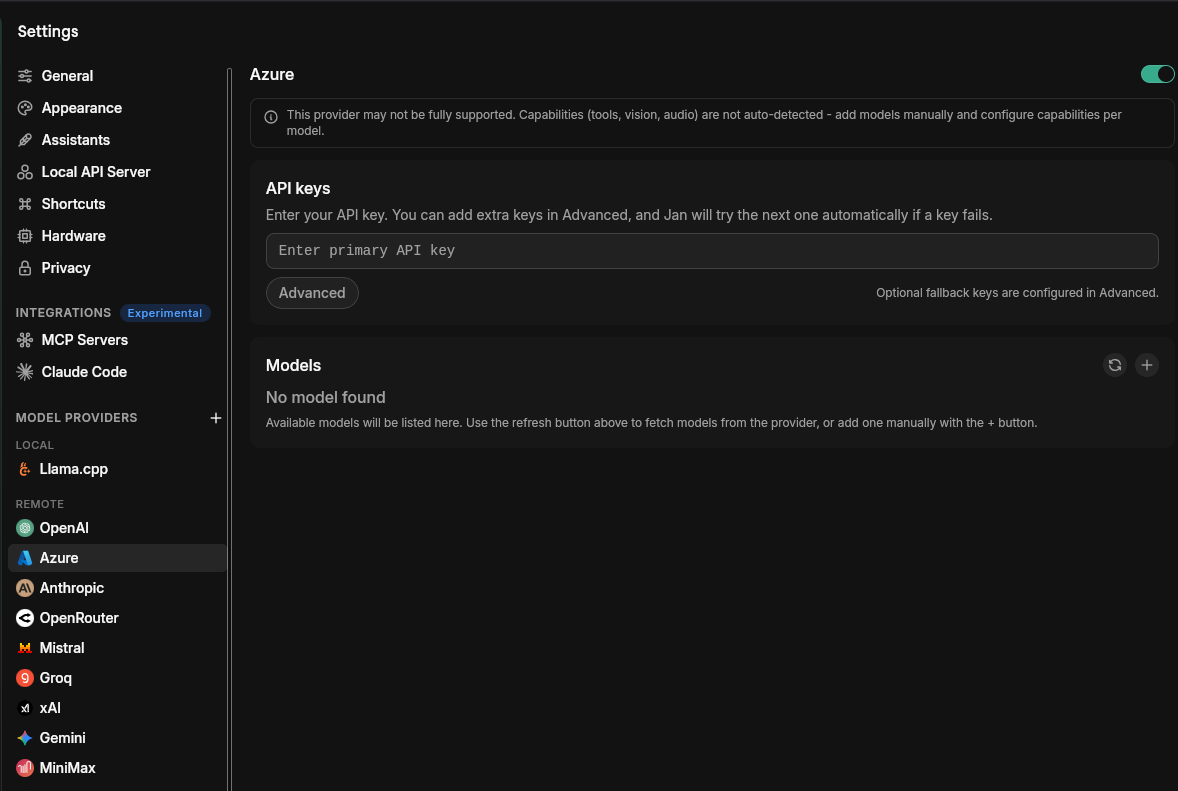Select the Gemini provider
Screen dimensions: 1178x791
[x=117, y=738]
